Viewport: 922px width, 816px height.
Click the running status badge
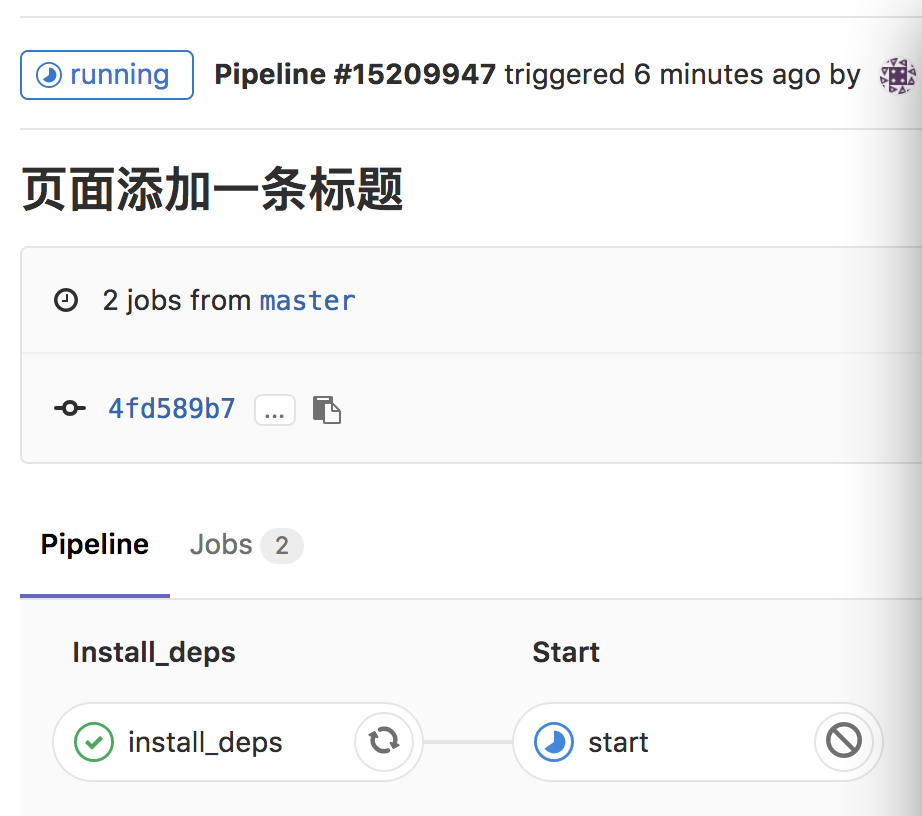coord(107,75)
